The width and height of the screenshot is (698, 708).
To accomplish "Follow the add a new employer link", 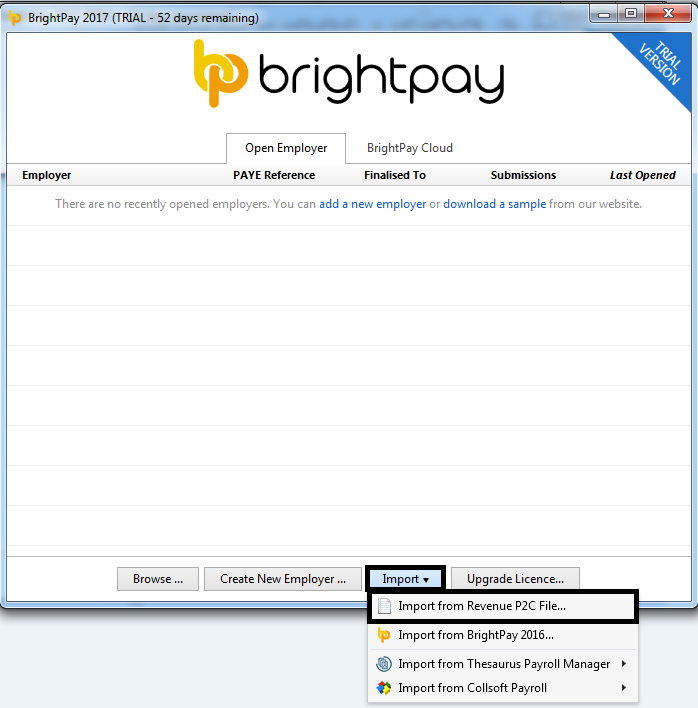I will [x=372, y=204].
